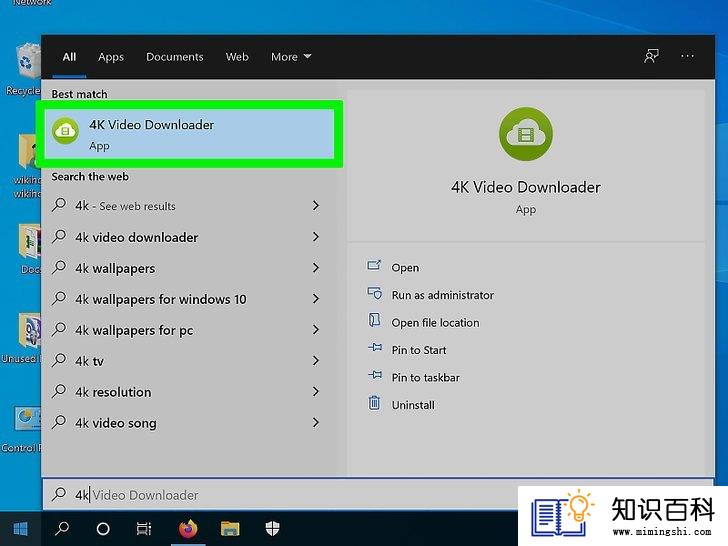
Task: Expand the More filter dropdown
Action: tap(291, 57)
